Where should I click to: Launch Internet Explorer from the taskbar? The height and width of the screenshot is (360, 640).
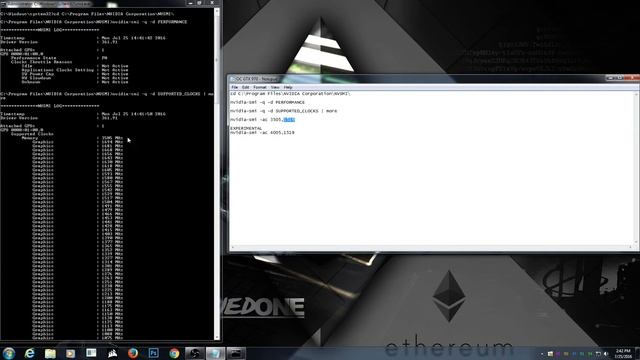[x=29, y=353]
